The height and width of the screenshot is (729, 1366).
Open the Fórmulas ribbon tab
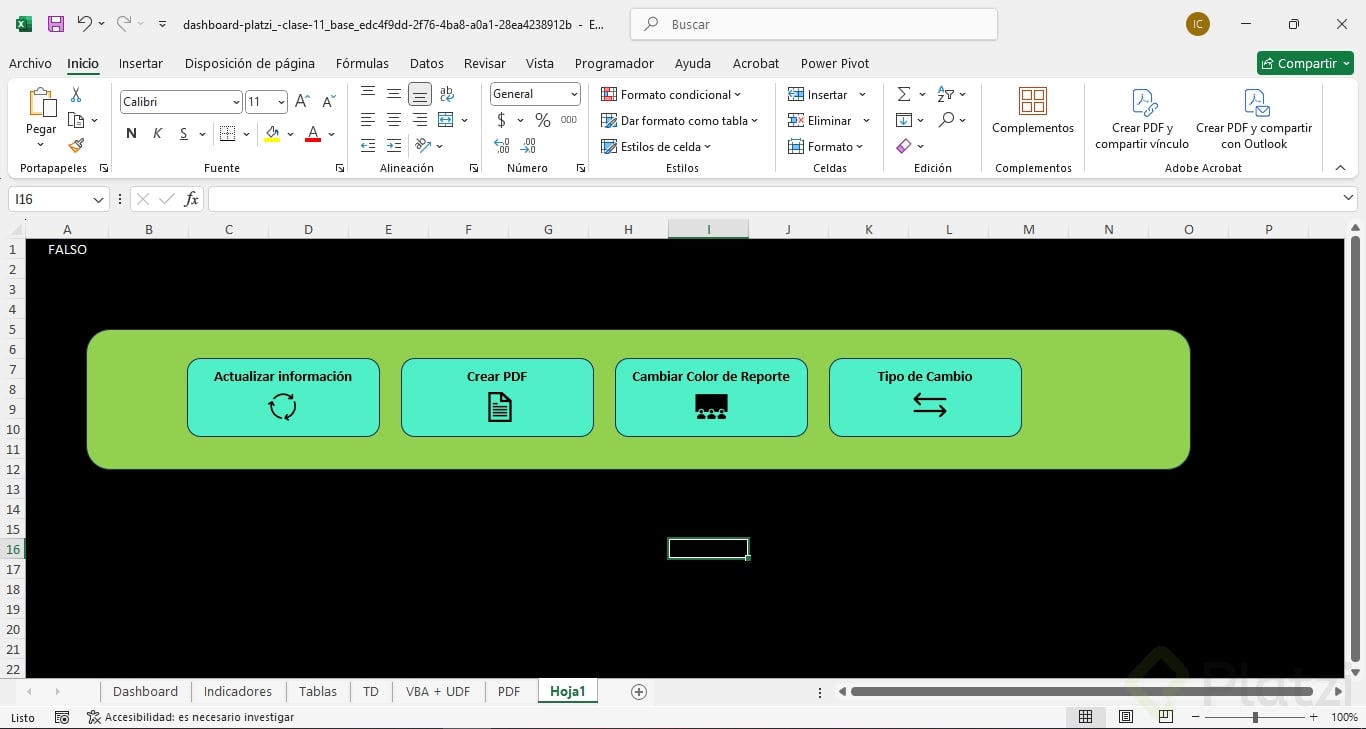pos(362,63)
